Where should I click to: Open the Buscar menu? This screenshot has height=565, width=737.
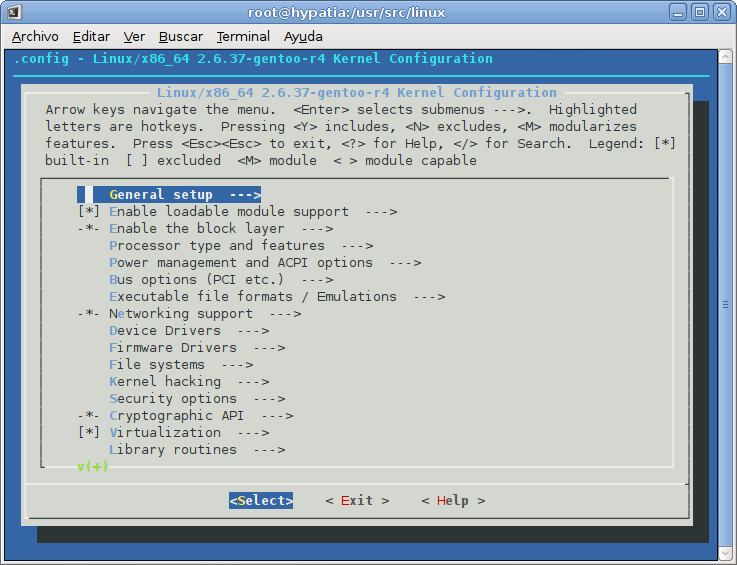(180, 37)
